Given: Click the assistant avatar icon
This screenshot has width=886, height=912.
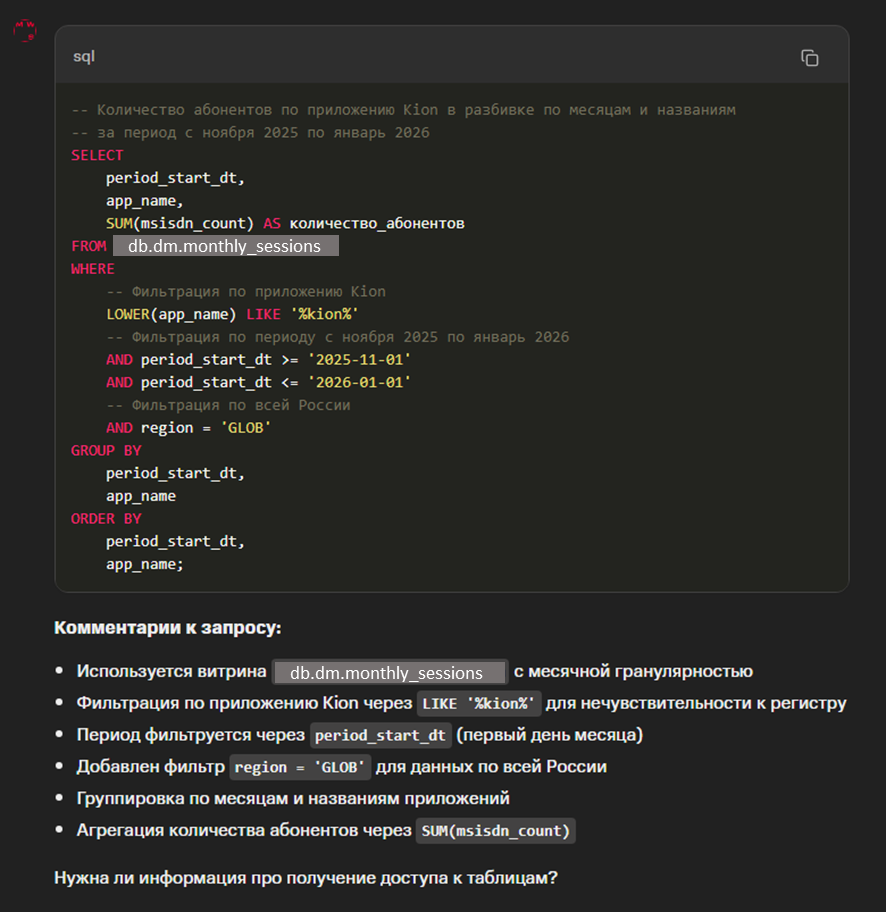Looking at the screenshot, I should coord(25,30).
